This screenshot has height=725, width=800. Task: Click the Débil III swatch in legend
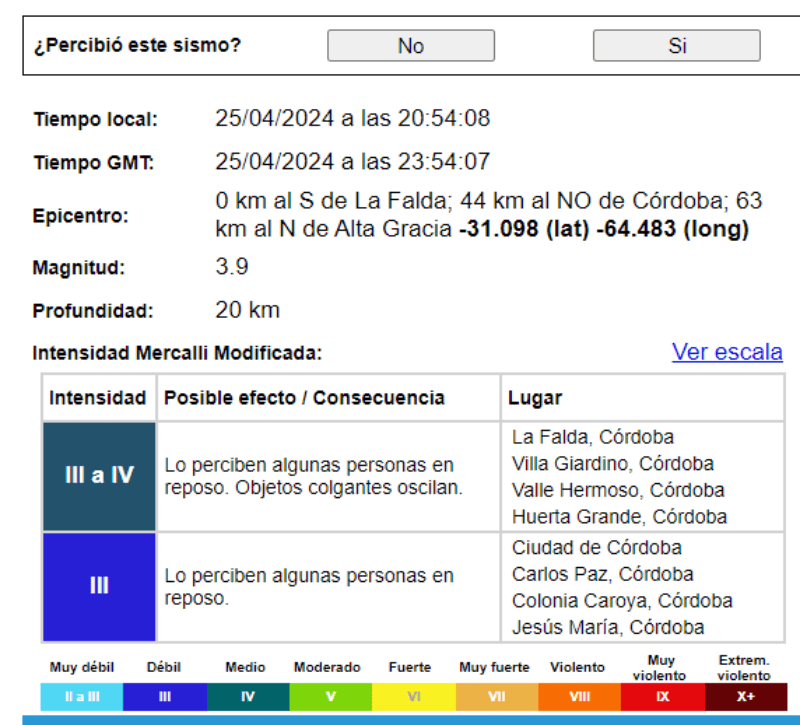point(165,697)
